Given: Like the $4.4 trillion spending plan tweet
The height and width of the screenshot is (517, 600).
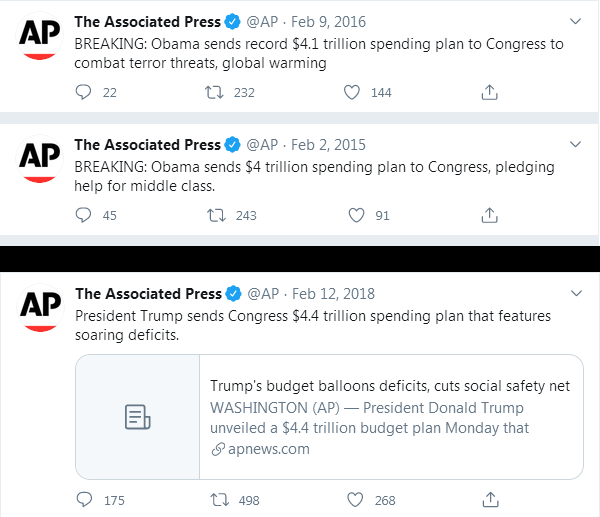Looking at the screenshot, I should point(355,500).
